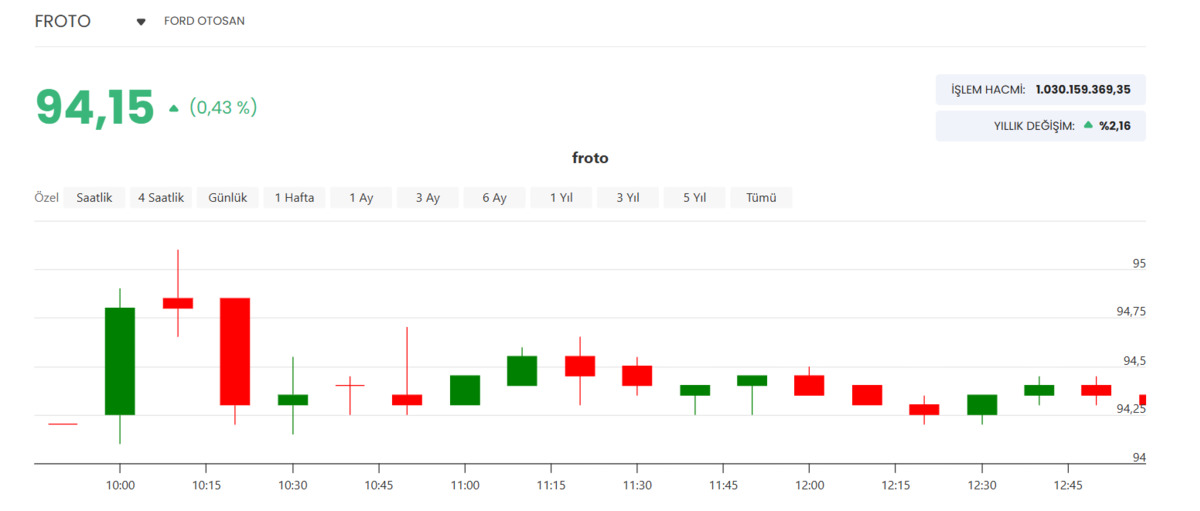The height and width of the screenshot is (511, 1200).
Task: Select the 1 Hafta range
Action: pyautogui.click(x=295, y=198)
